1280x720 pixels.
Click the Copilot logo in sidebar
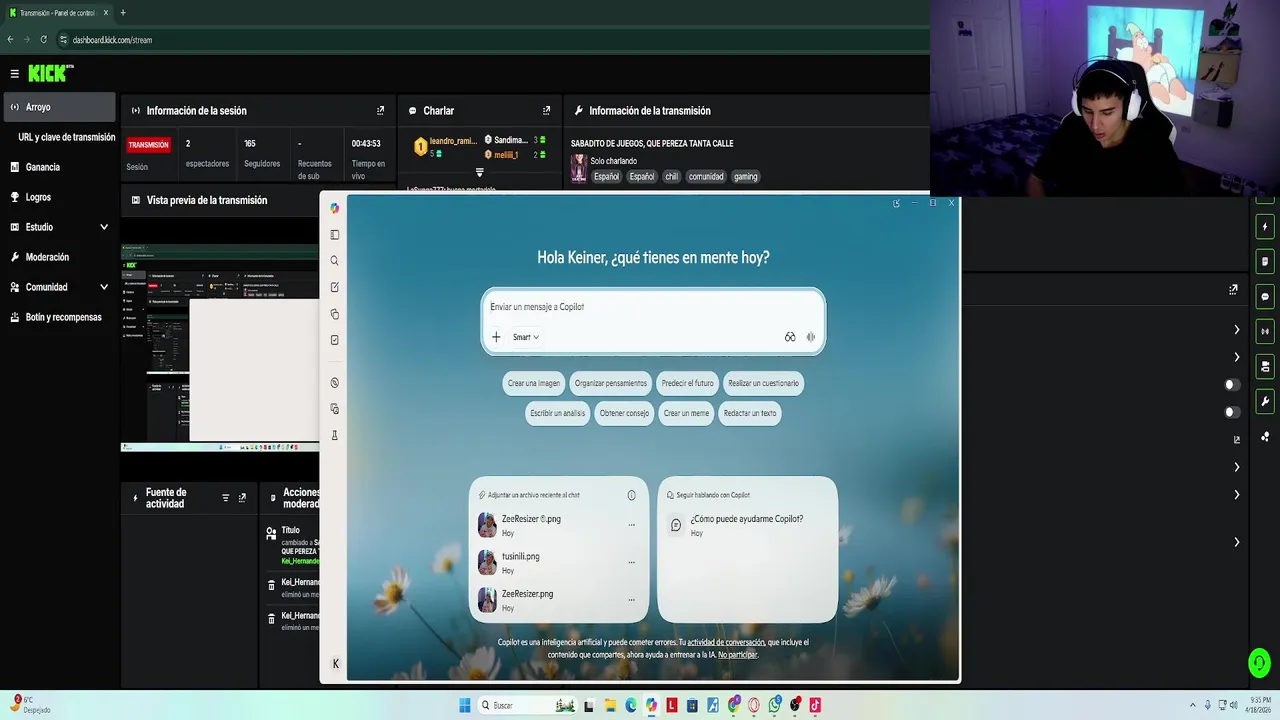(x=334, y=208)
